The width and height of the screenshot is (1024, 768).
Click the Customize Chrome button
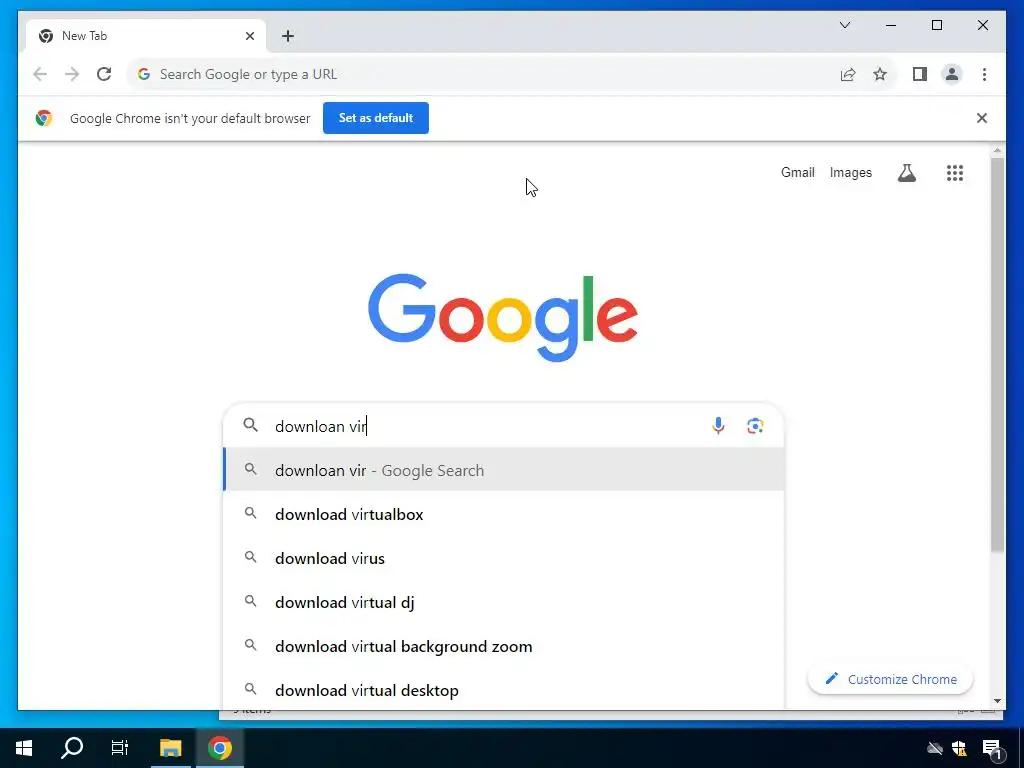tap(890, 679)
